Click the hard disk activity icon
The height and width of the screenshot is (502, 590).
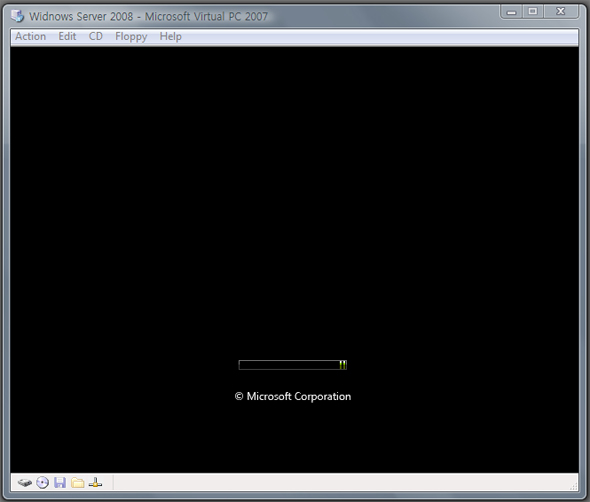coord(25,482)
